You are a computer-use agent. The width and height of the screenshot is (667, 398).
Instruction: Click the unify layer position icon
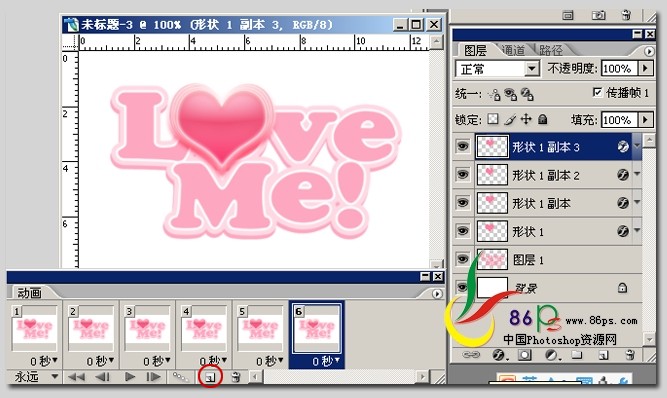point(494,94)
